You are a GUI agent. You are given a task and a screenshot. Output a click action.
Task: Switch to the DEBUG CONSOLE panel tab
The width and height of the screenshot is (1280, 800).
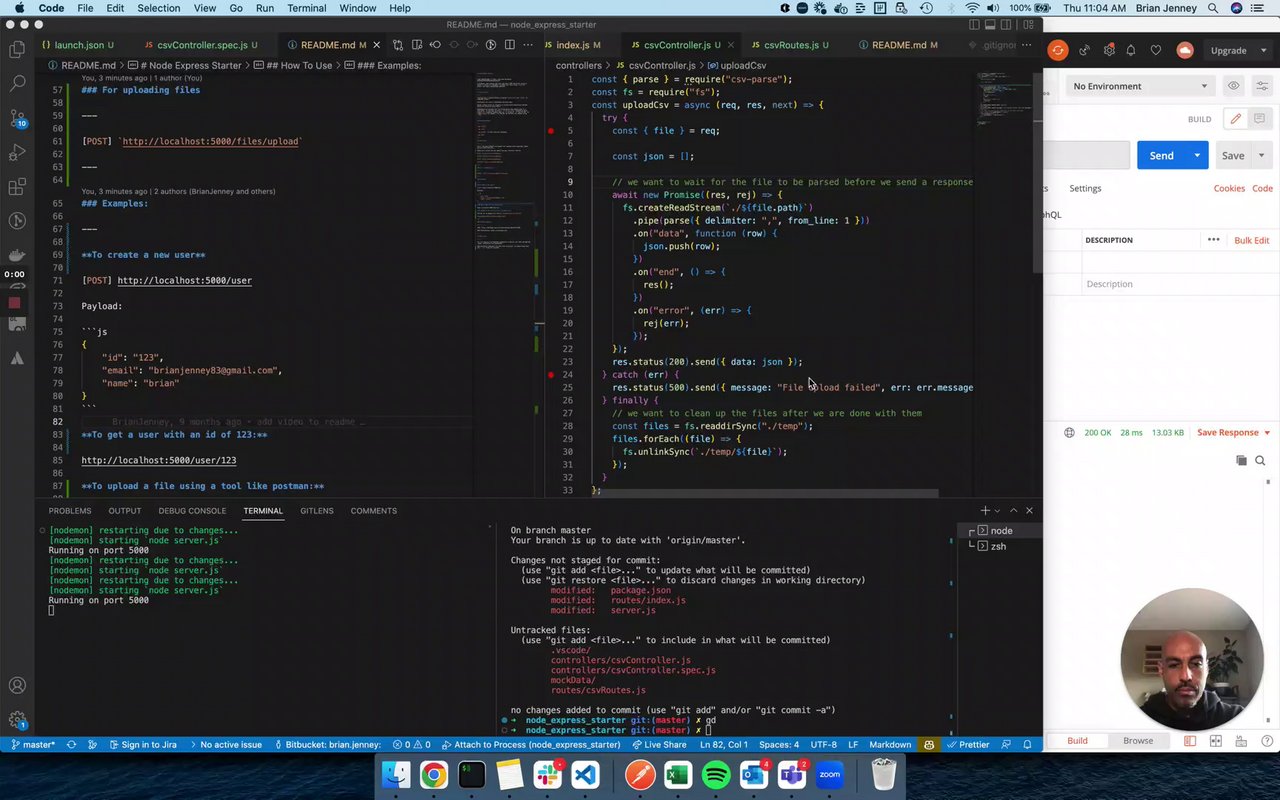click(192, 511)
